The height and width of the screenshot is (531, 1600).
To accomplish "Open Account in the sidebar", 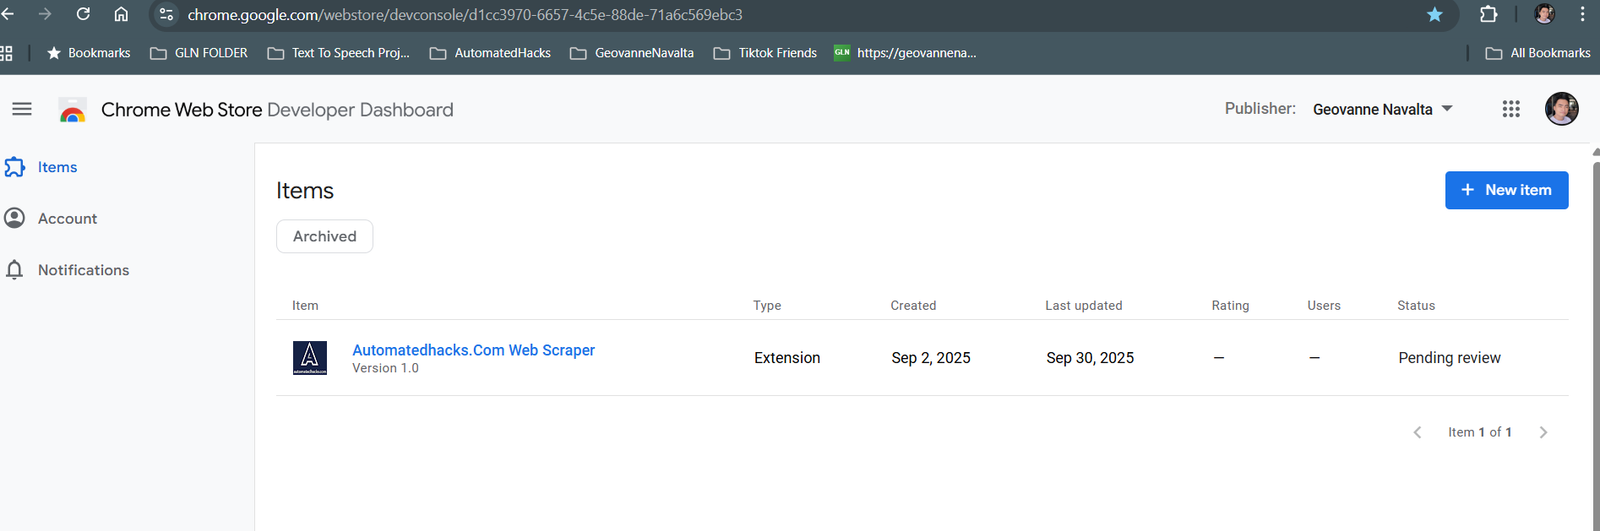I will click(x=67, y=218).
